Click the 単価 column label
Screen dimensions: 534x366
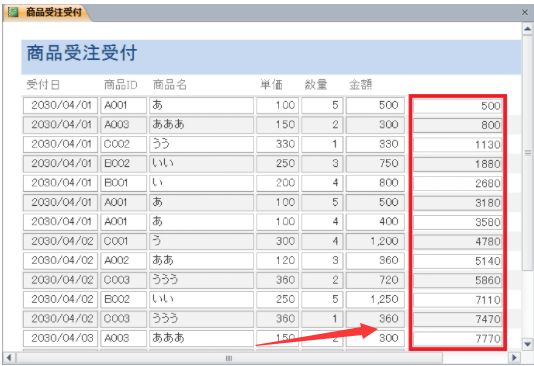point(271,84)
